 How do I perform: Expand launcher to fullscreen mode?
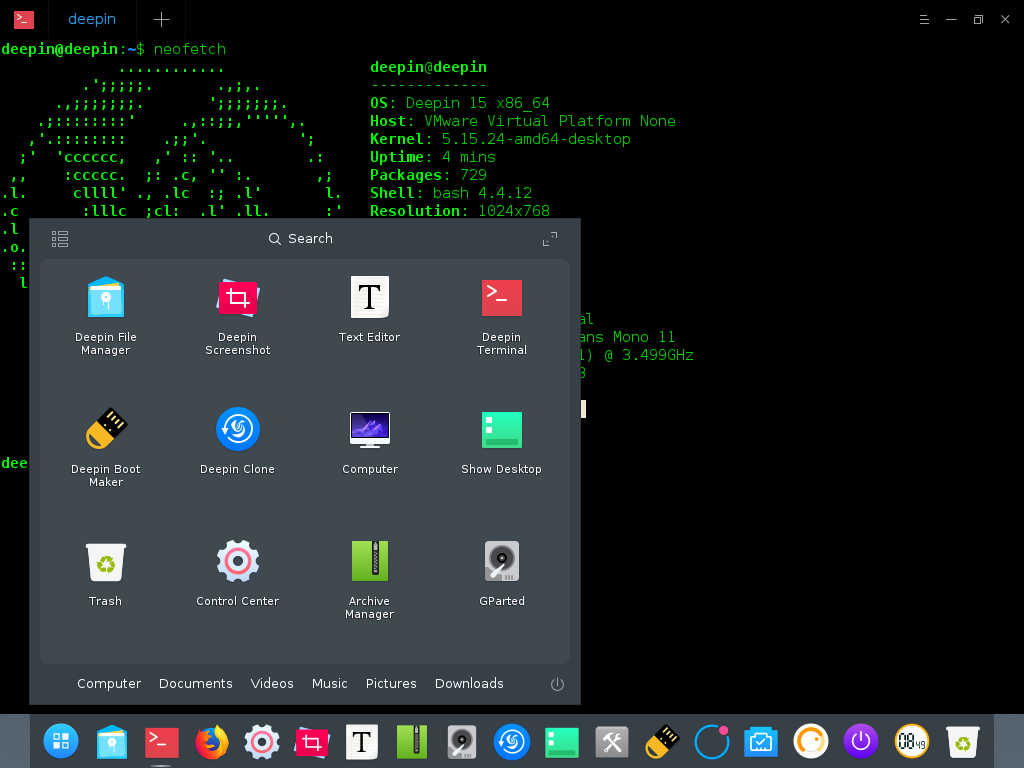pyautogui.click(x=550, y=239)
